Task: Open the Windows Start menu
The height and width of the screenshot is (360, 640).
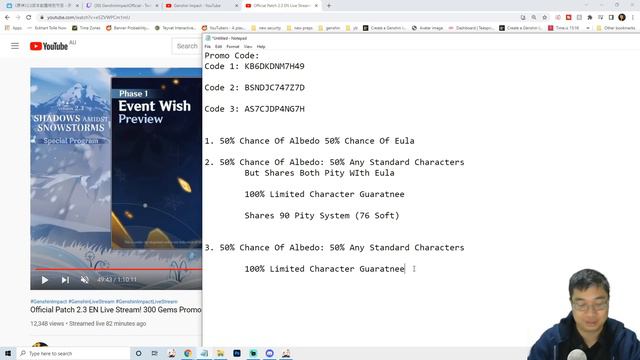Action: [x=8, y=353]
